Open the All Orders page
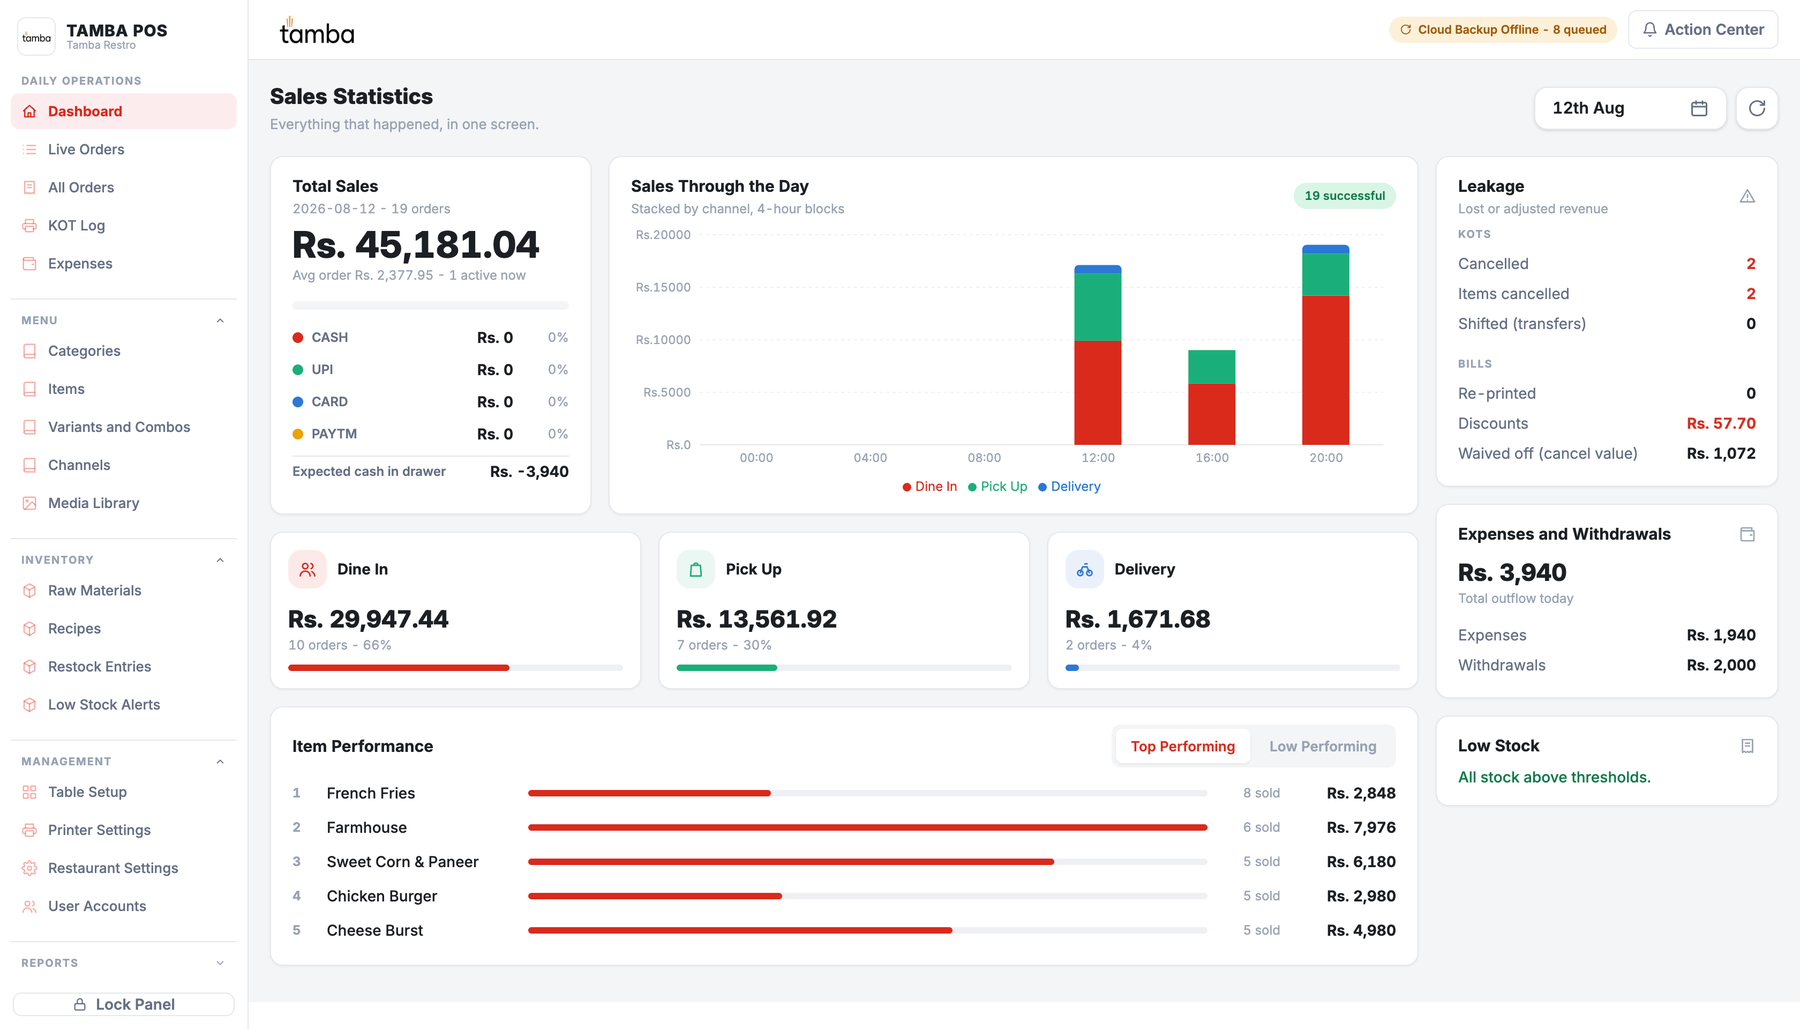The image size is (1800, 1029). (x=124, y=188)
